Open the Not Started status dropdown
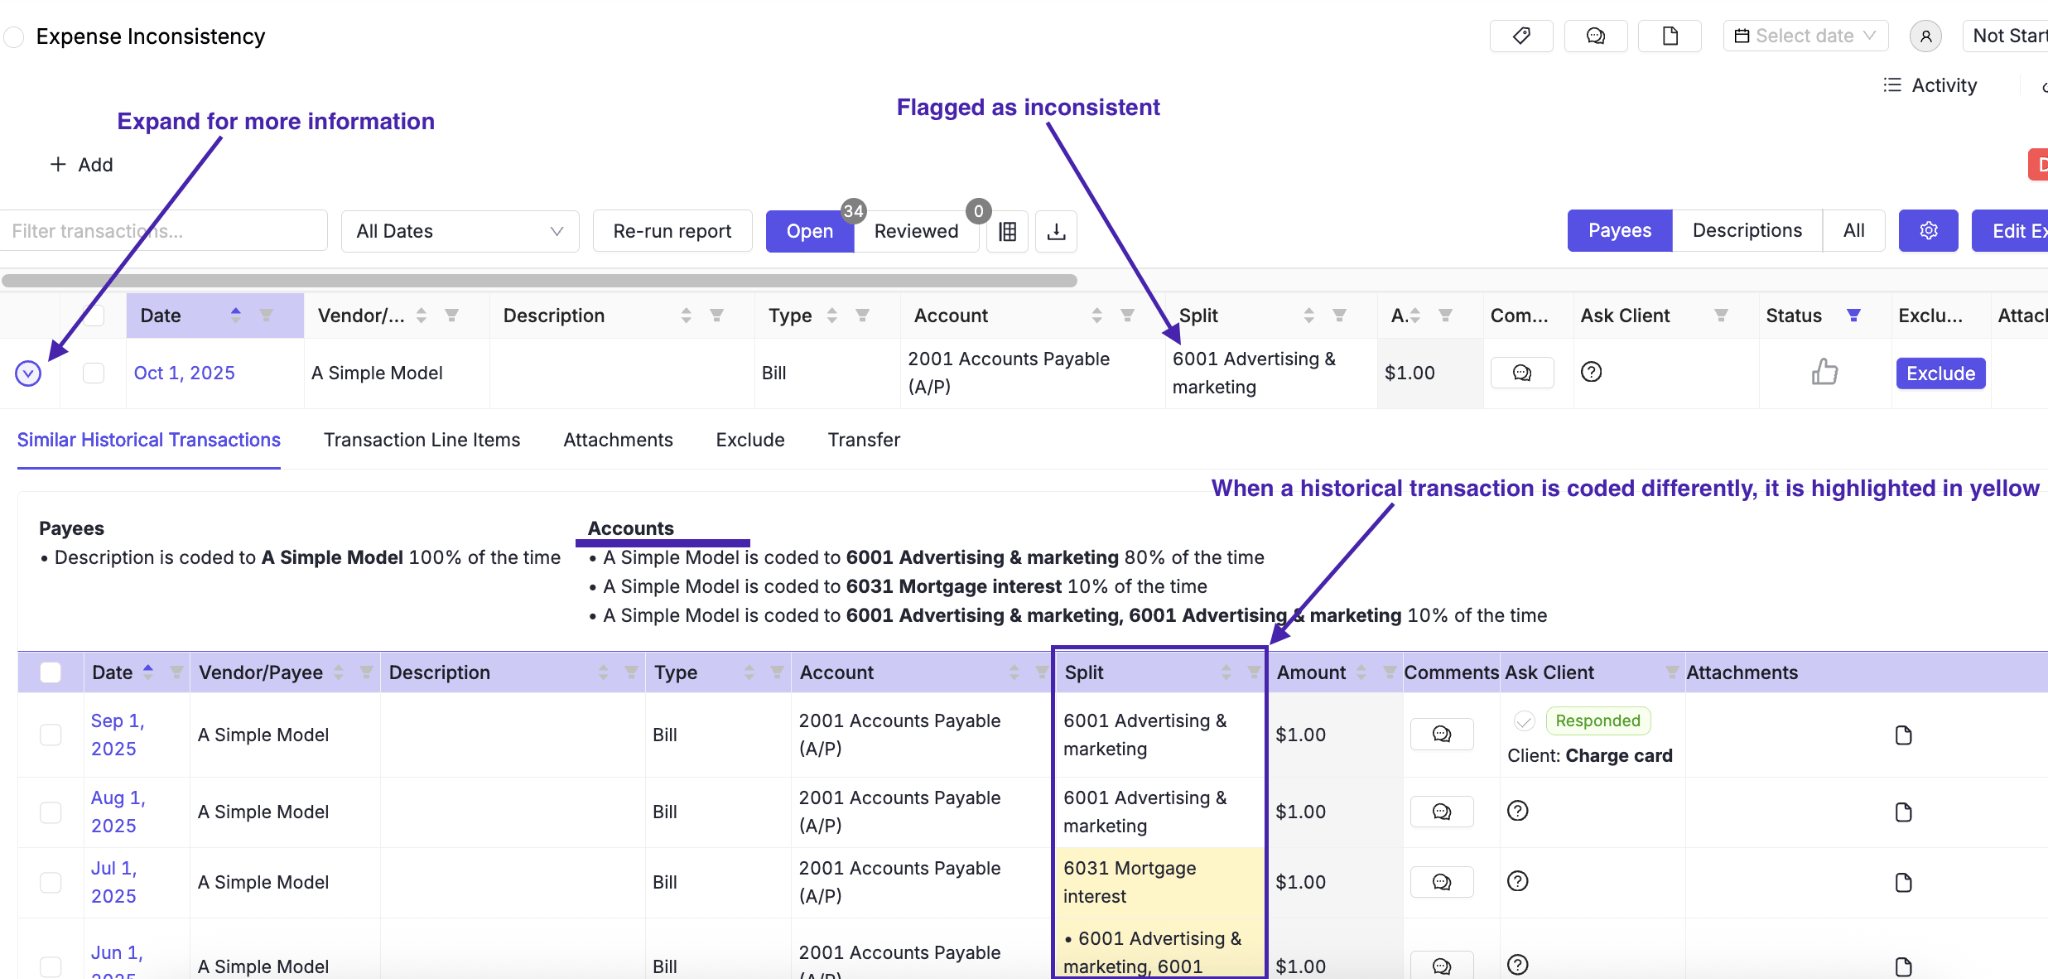The image size is (2048, 979). coord(2006,36)
